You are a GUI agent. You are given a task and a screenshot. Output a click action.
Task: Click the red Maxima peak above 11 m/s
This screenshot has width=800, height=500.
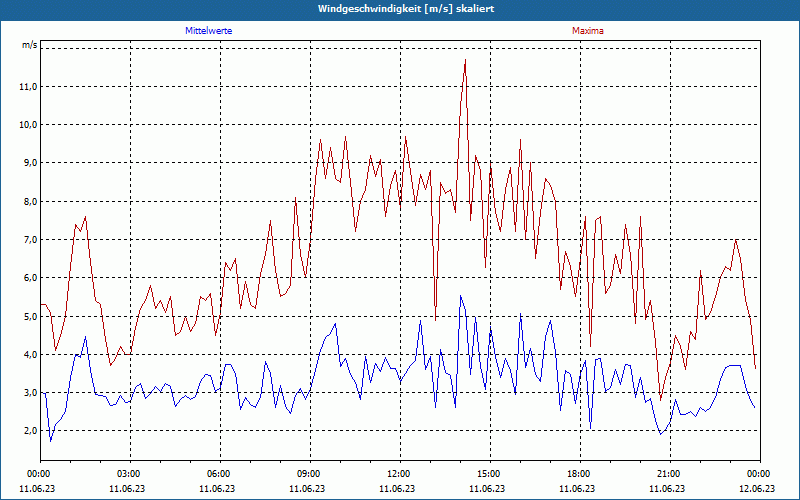465,61
